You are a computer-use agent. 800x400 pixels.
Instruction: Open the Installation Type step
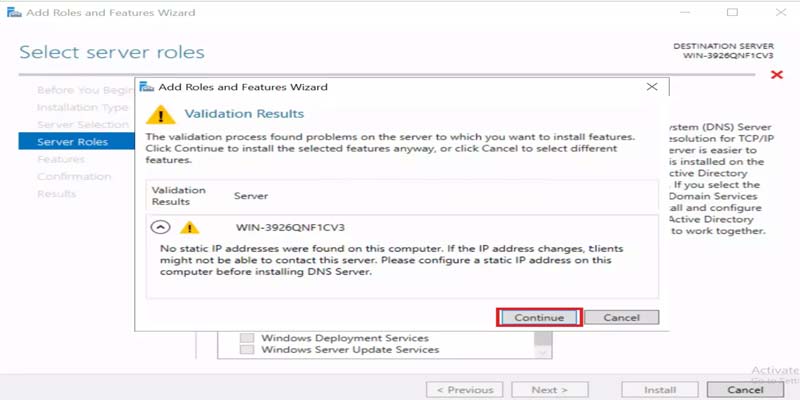click(x=82, y=107)
